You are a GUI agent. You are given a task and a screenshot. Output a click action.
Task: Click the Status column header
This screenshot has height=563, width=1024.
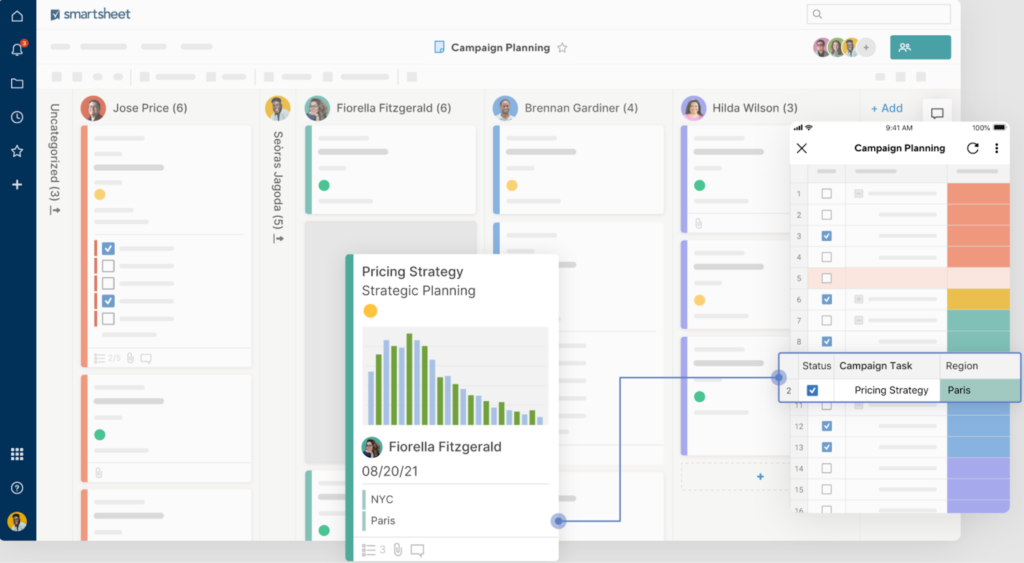click(x=816, y=366)
